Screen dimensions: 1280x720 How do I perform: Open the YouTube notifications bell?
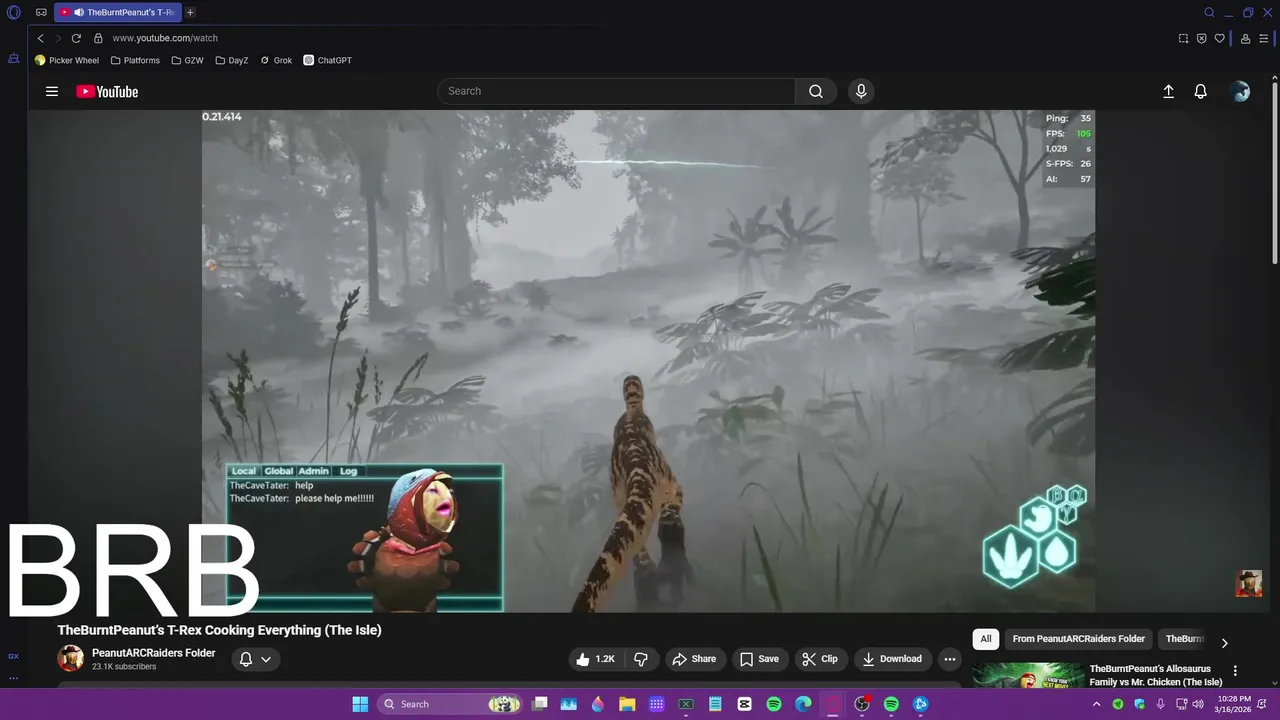coord(1201,91)
